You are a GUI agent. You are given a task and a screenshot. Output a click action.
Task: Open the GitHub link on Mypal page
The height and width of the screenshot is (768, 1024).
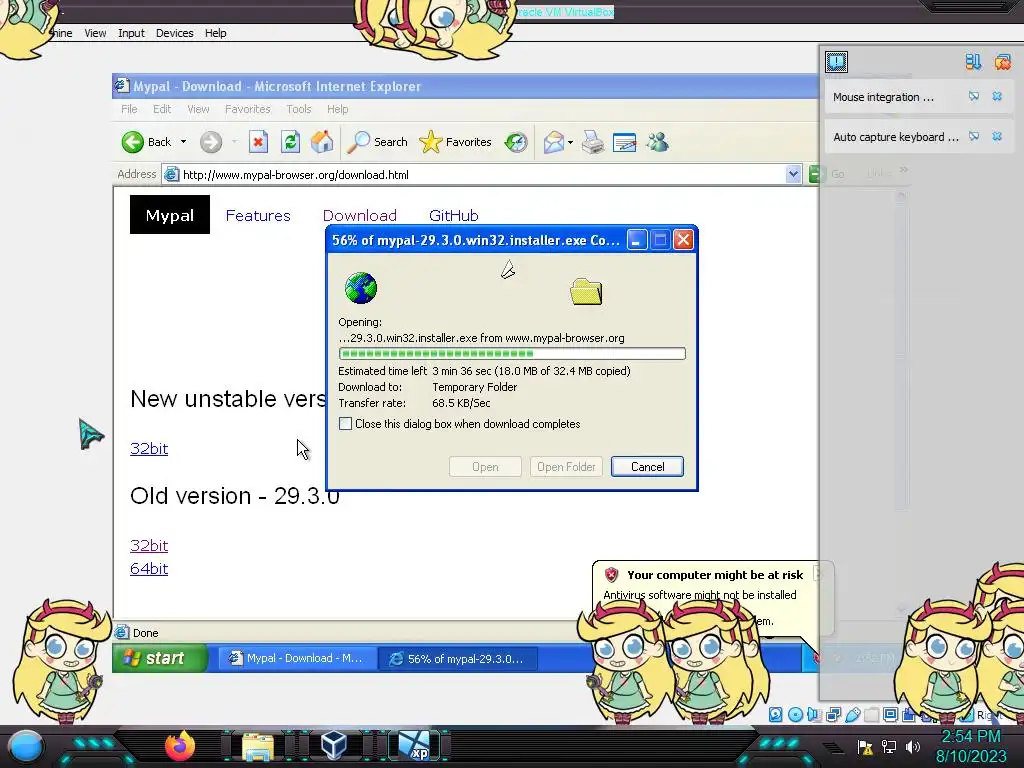(454, 216)
